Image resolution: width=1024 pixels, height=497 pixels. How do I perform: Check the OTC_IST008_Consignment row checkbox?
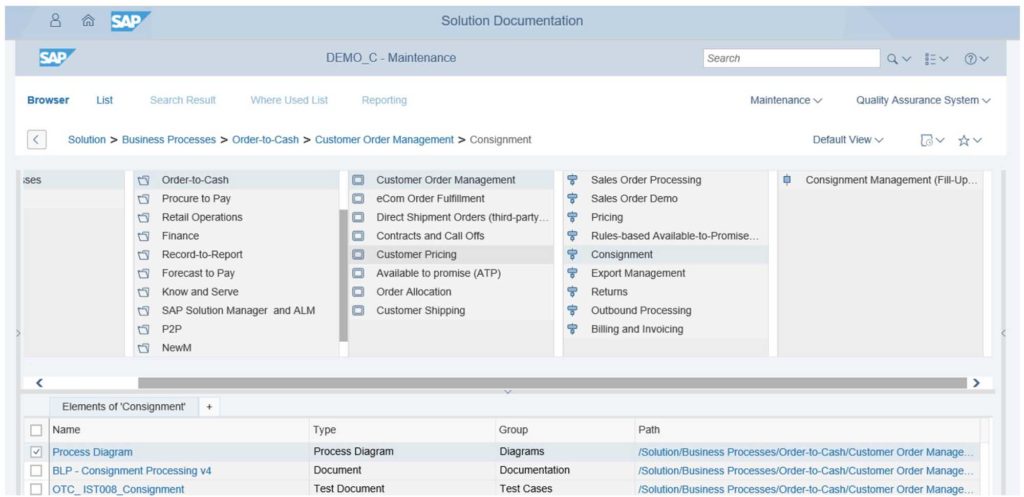coord(37,489)
